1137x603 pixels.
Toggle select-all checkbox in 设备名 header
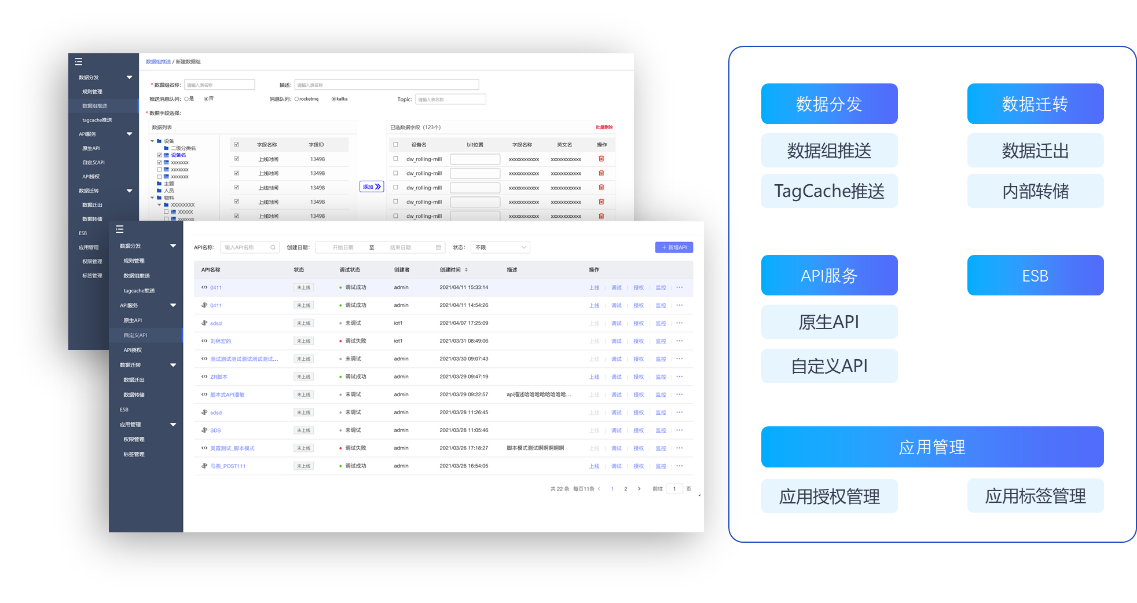coord(395,144)
